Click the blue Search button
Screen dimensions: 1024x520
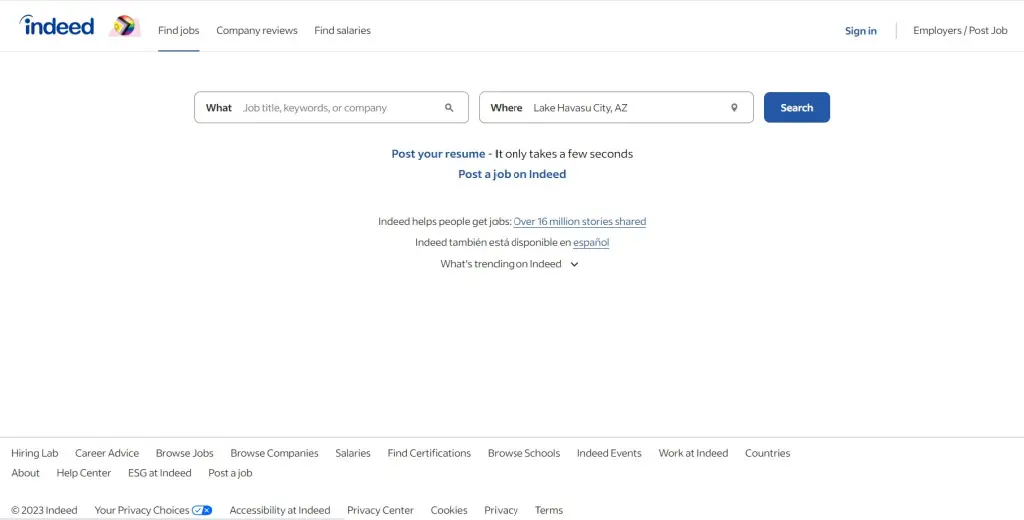click(x=797, y=107)
